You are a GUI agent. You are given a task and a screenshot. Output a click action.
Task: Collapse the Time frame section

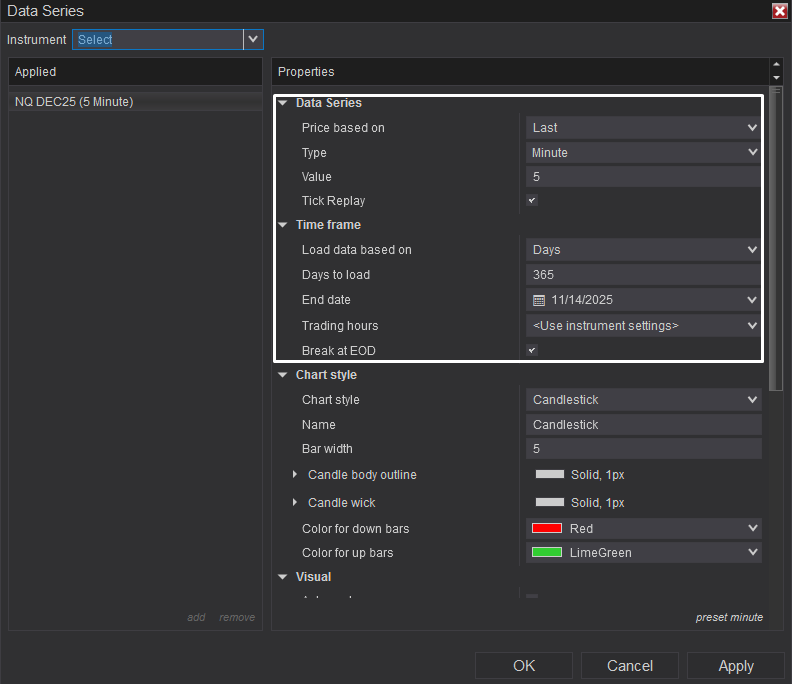pyautogui.click(x=283, y=226)
